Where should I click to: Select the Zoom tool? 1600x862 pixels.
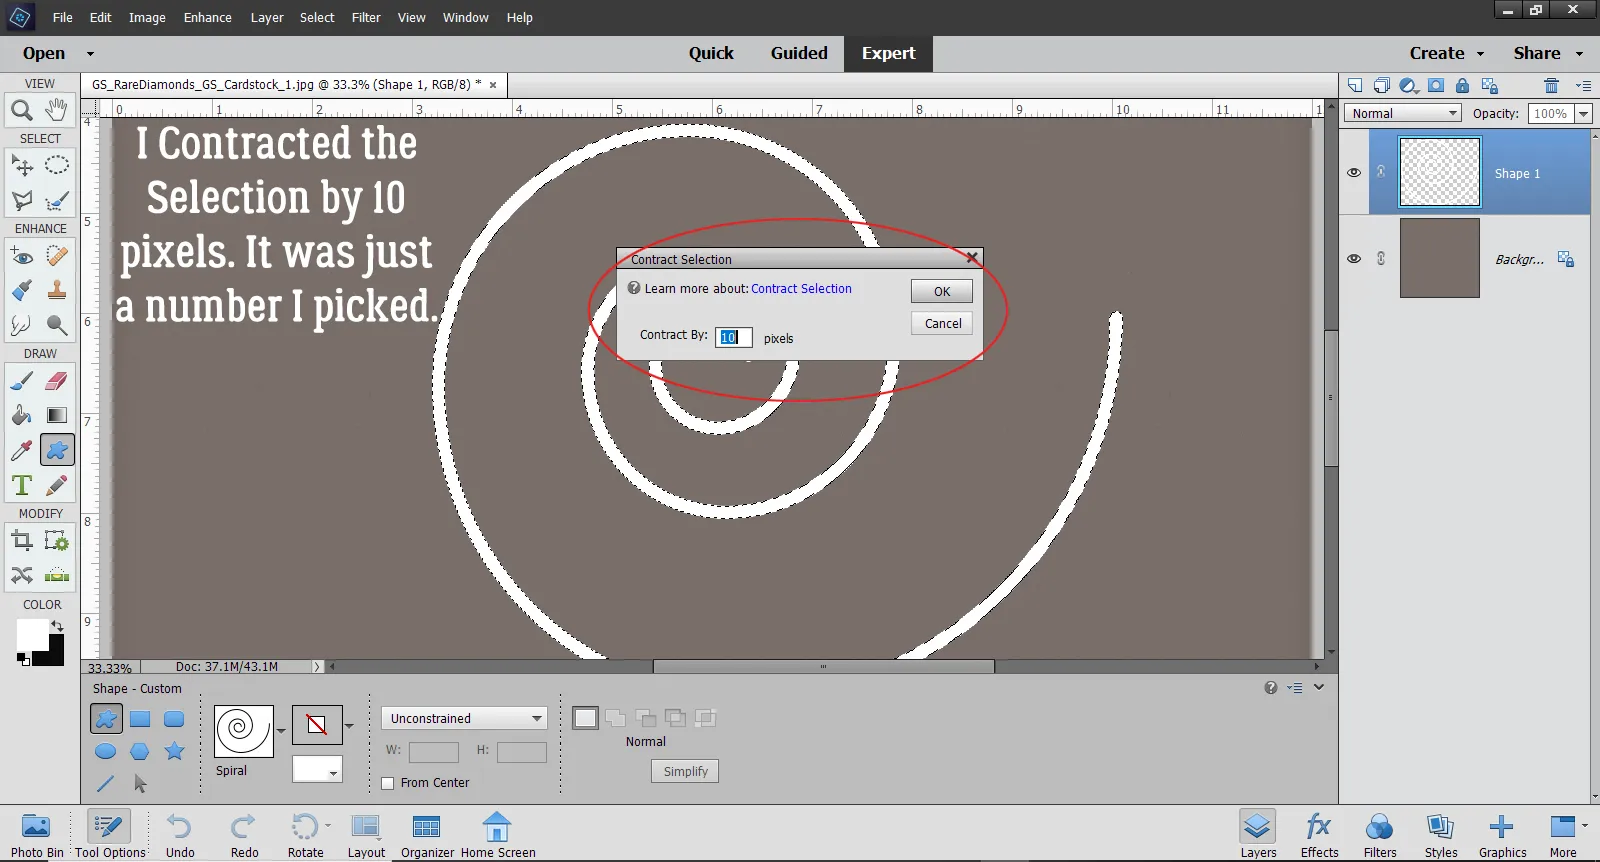coord(21,109)
